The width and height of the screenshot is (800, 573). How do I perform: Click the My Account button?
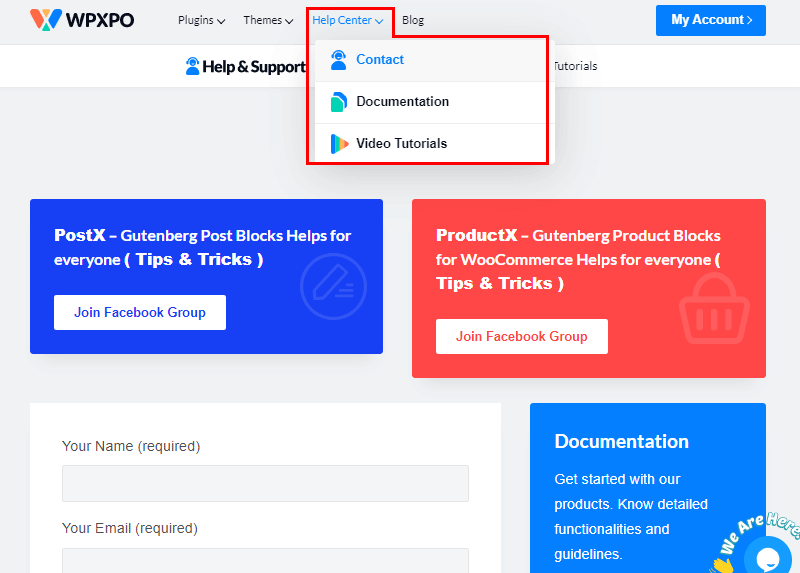[711, 20]
